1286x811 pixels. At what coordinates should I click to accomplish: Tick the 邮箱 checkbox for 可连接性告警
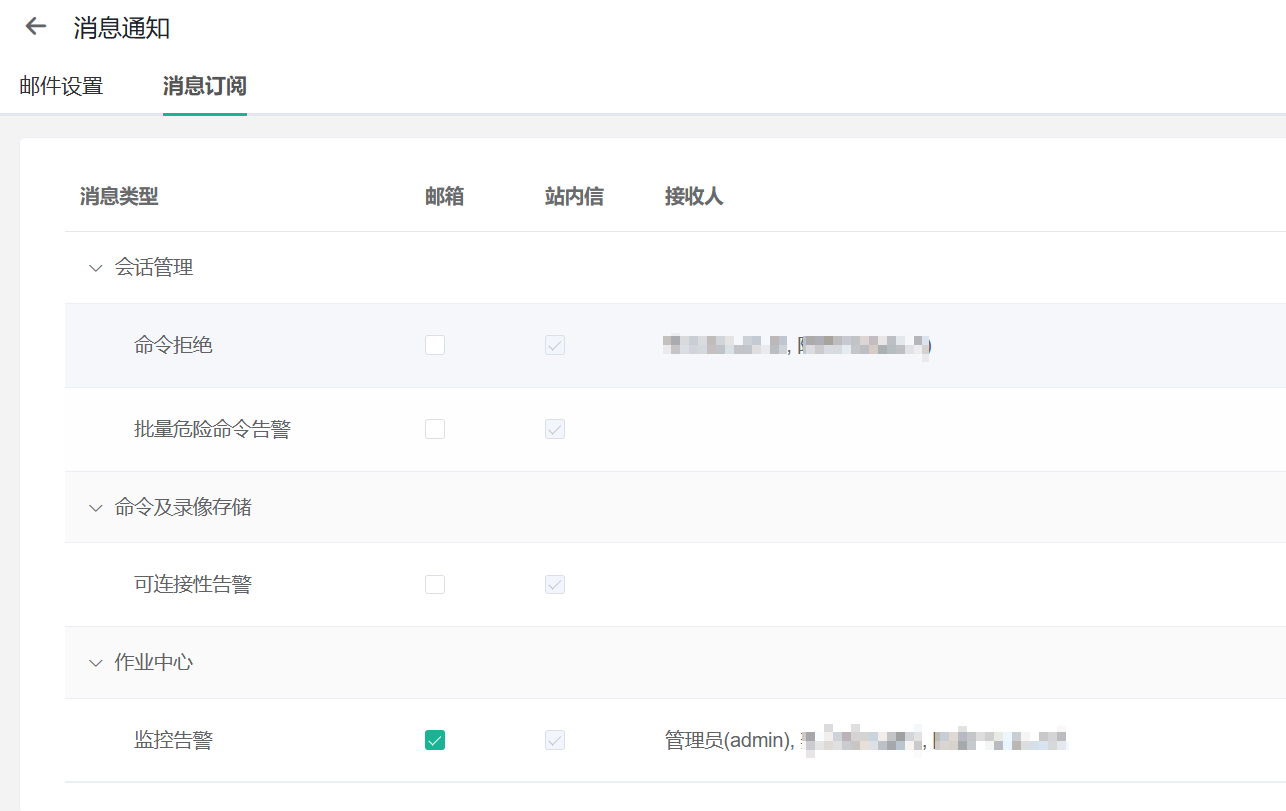pyautogui.click(x=435, y=584)
